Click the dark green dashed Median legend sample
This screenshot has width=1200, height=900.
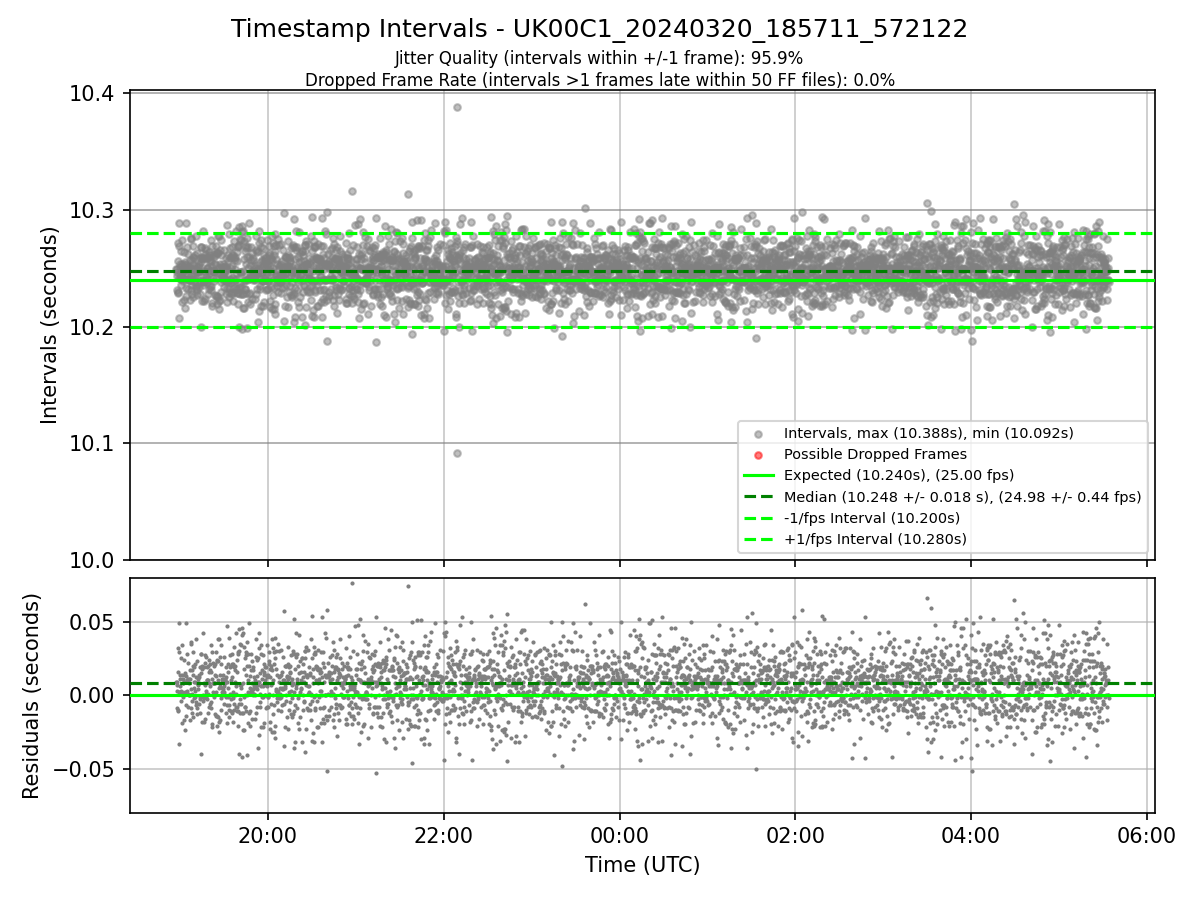click(758, 497)
